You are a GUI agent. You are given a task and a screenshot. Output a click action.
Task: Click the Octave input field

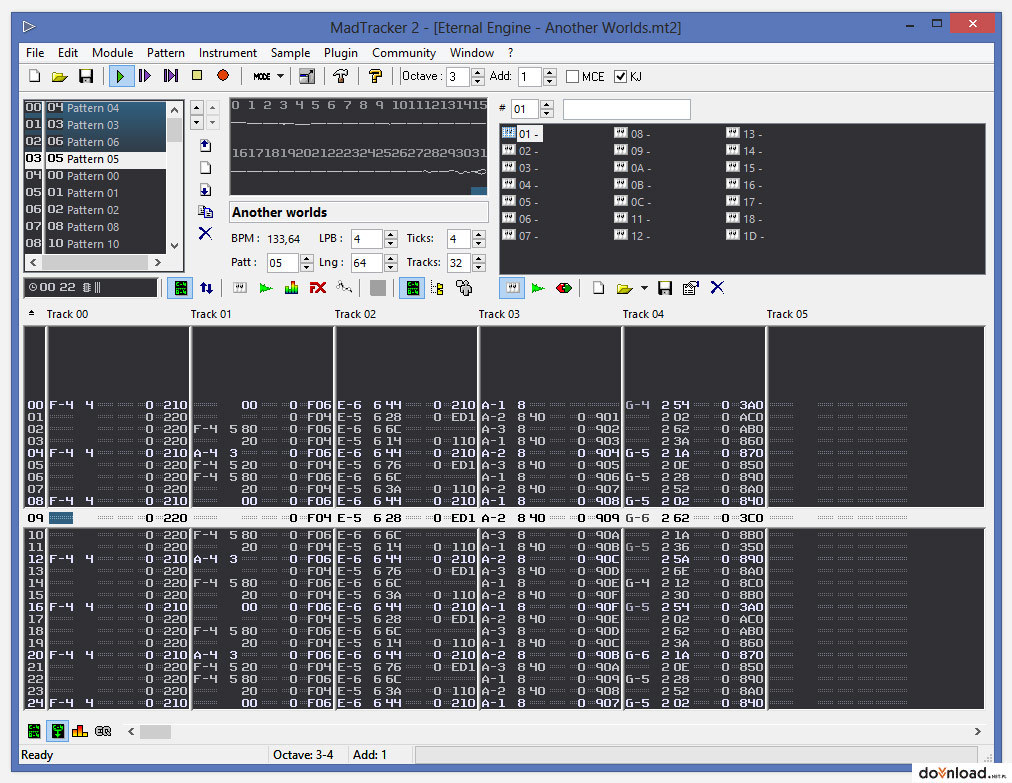click(458, 77)
